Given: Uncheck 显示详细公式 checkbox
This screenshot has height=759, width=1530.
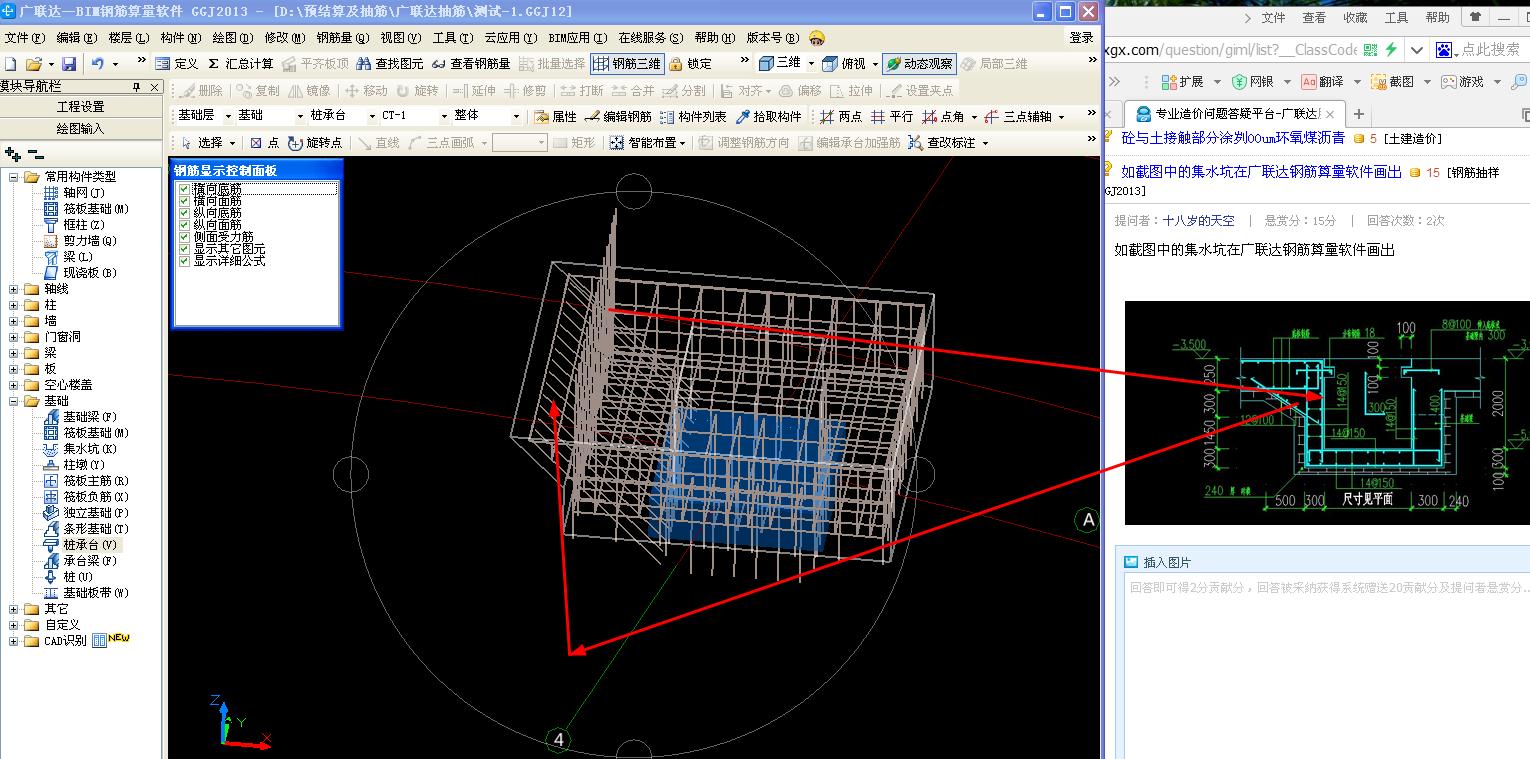Looking at the screenshot, I should tap(184, 261).
